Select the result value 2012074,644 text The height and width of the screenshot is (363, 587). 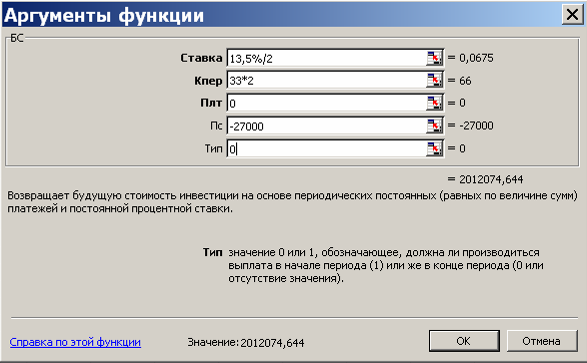pyautogui.click(x=491, y=179)
